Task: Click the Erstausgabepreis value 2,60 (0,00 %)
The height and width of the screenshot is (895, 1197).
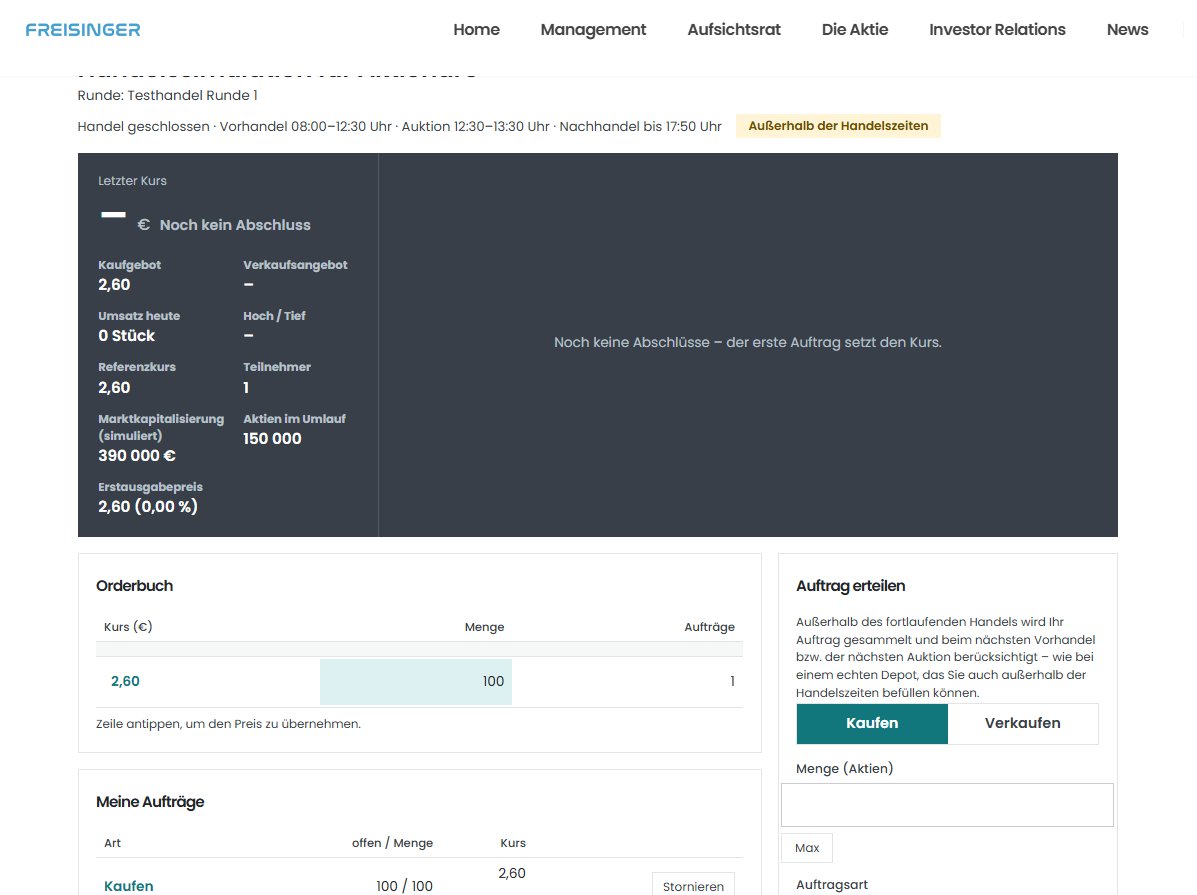Action: 148,506
